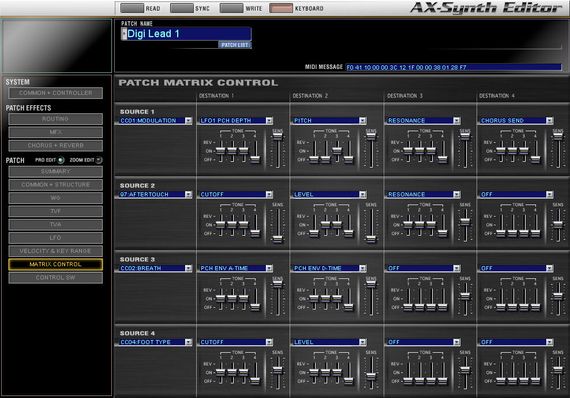Open the TVF page
This screenshot has height=398, width=570.
point(56,211)
